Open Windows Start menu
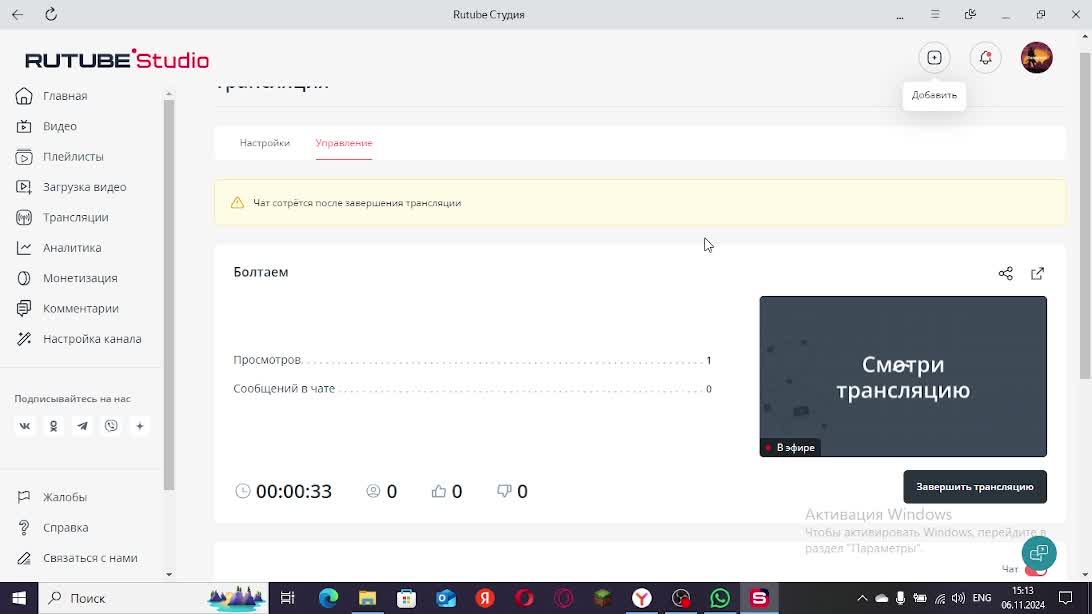This screenshot has width=1092, height=614. click(x=19, y=598)
